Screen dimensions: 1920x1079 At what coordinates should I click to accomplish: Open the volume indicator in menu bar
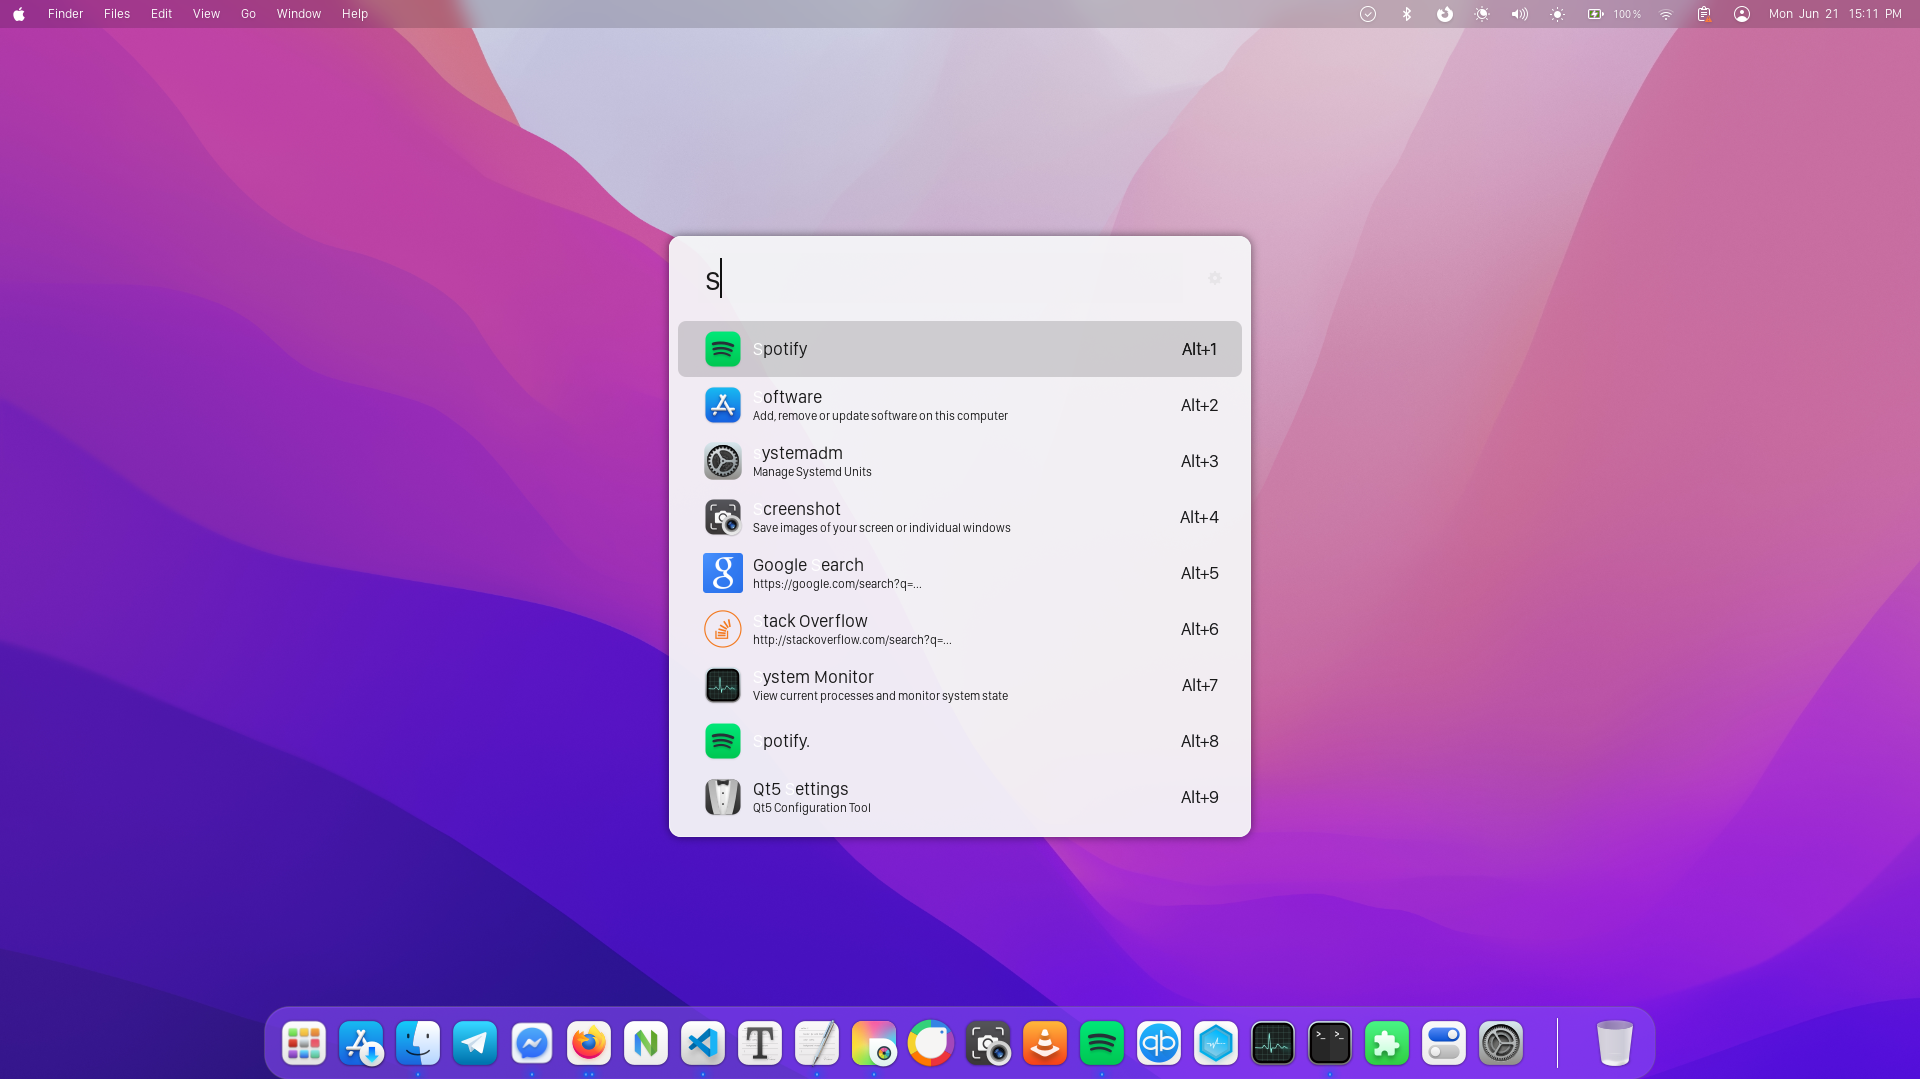coord(1519,14)
